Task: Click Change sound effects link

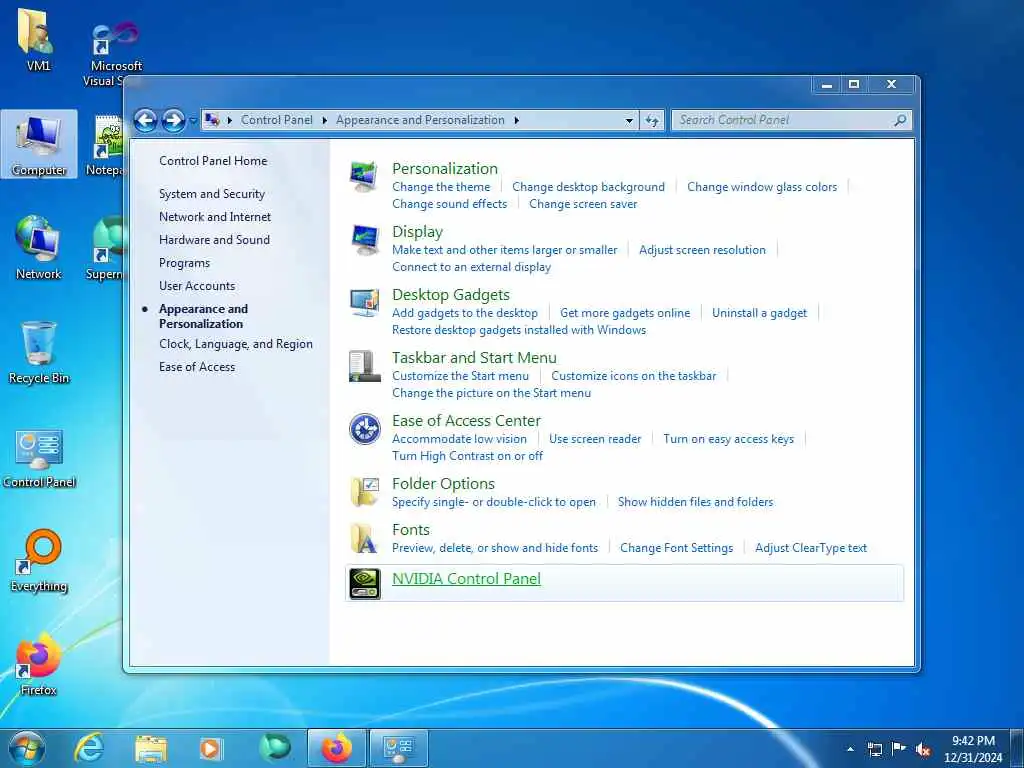Action: pos(449,204)
